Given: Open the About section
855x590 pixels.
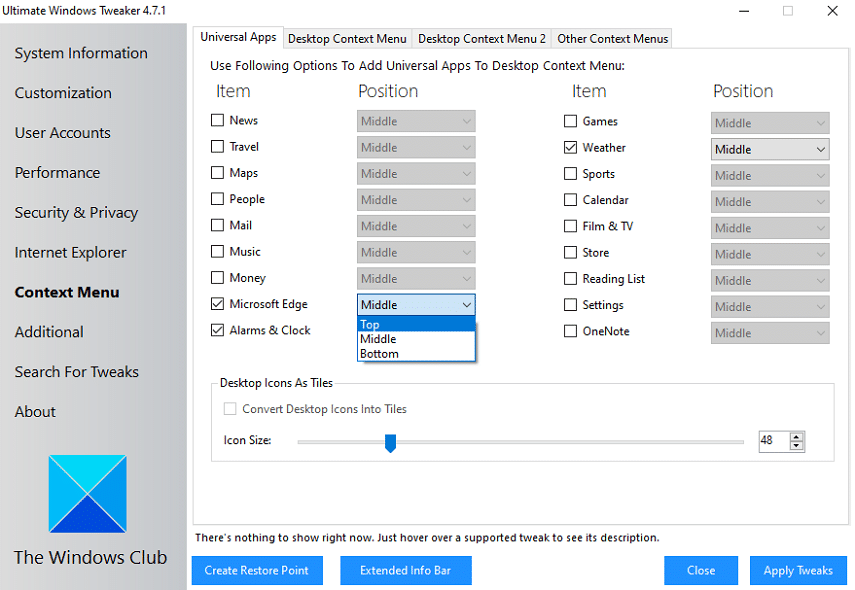Looking at the screenshot, I should pos(35,412).
